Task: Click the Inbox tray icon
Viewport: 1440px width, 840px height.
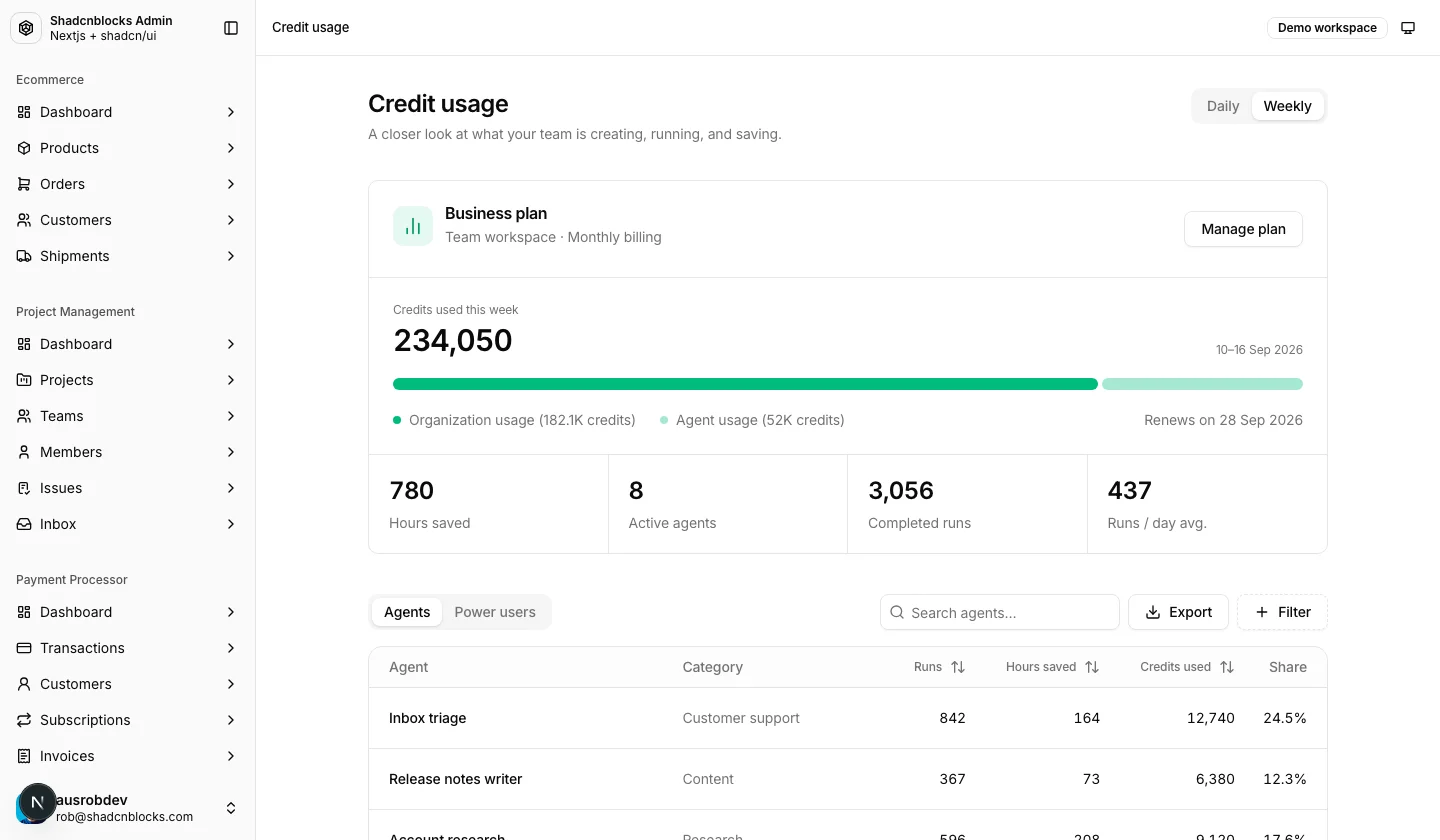Action: (24, 524)
